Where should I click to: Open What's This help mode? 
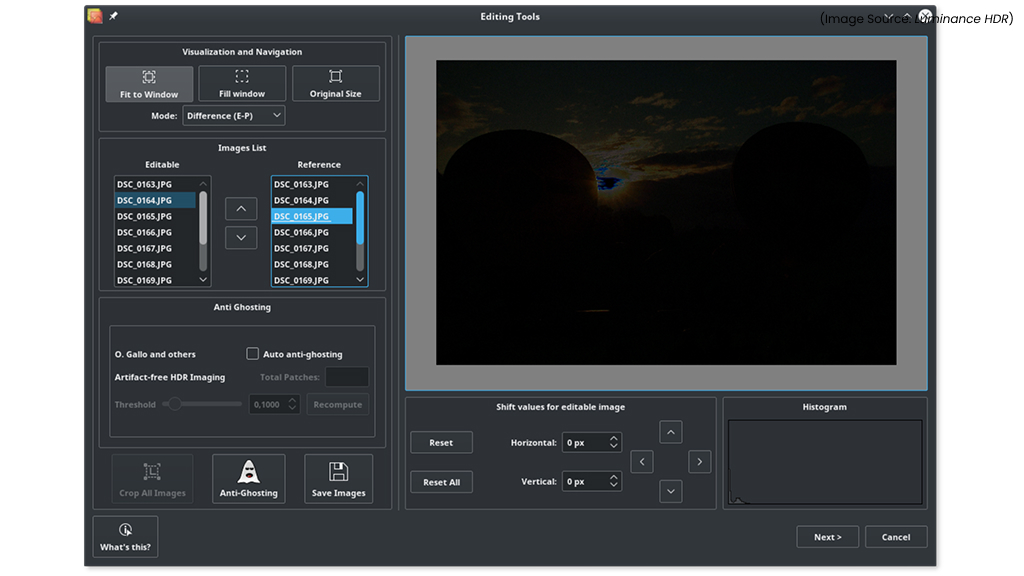coord(125,536)
